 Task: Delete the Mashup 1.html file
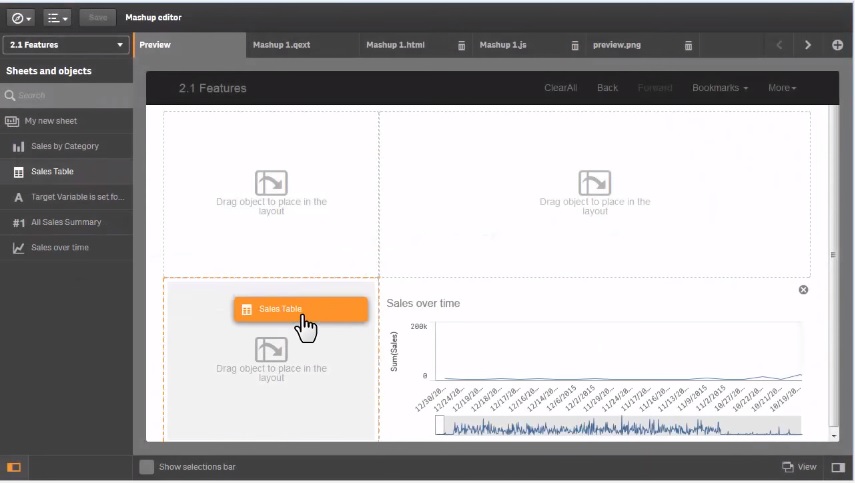(x=461, y=46)
